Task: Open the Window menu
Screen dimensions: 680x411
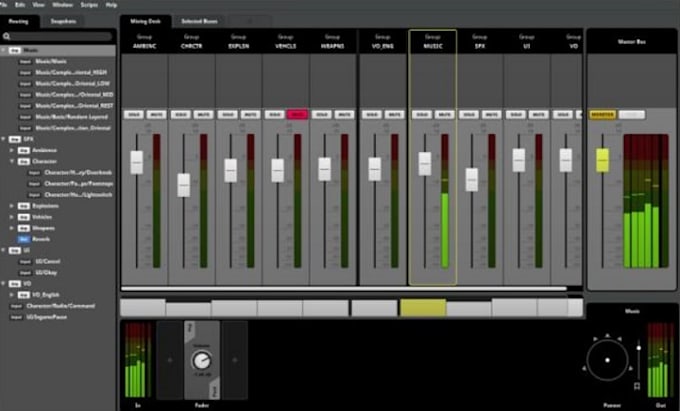Action: [62, 5]
